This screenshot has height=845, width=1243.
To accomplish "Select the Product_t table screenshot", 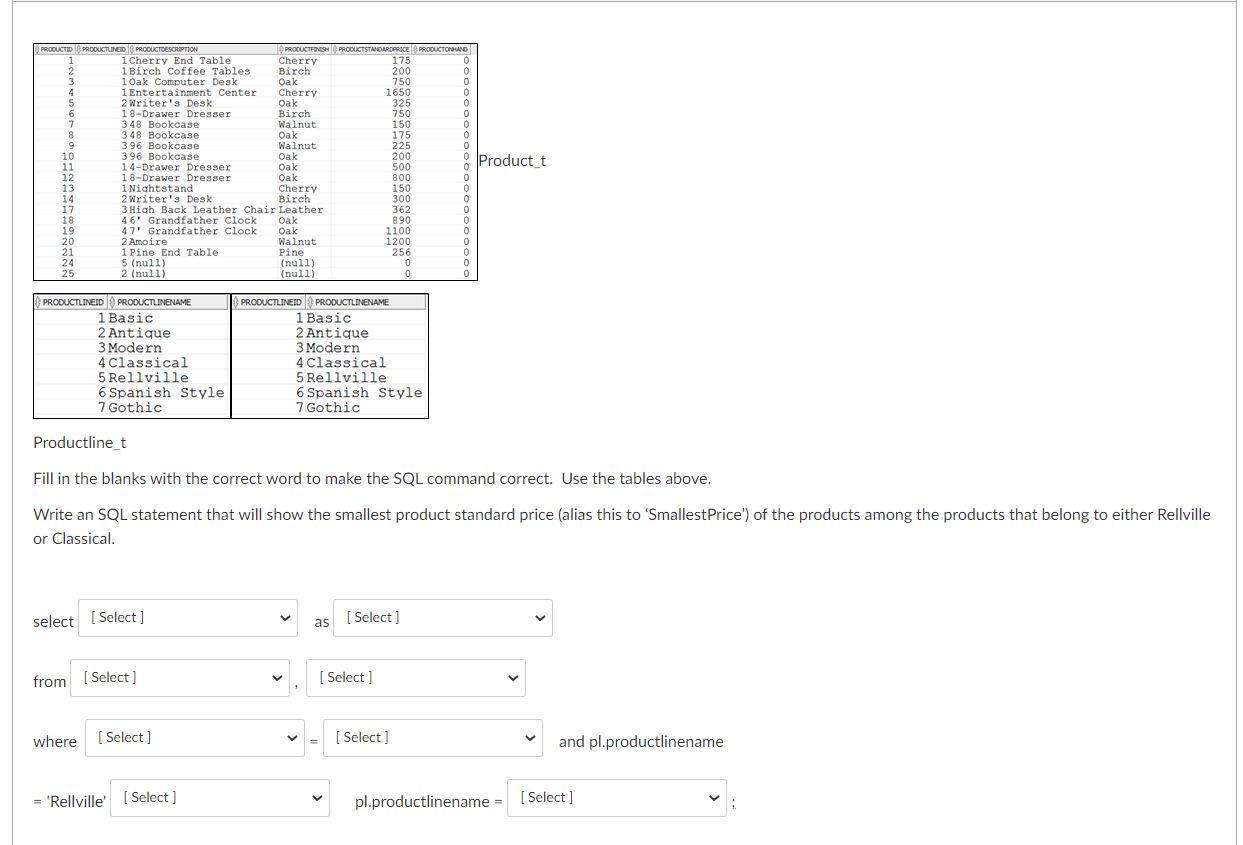I will pyautogui.click(x=255, y=160).
